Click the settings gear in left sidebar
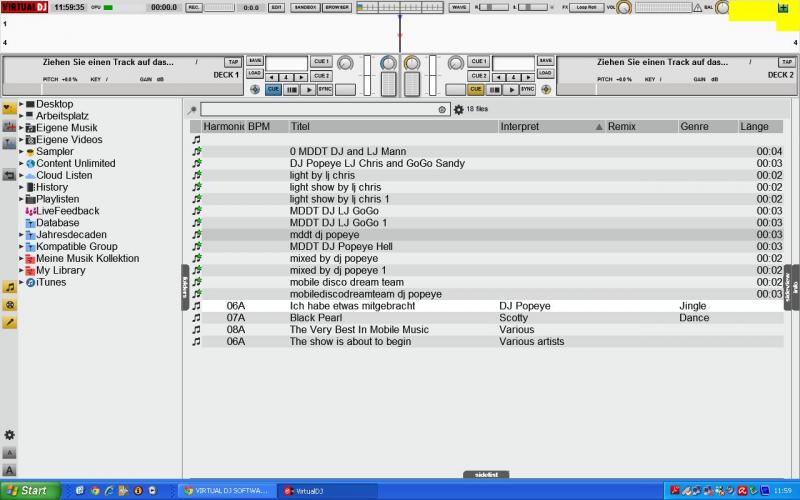The image size is (800, 500). (x=9, y=435)
